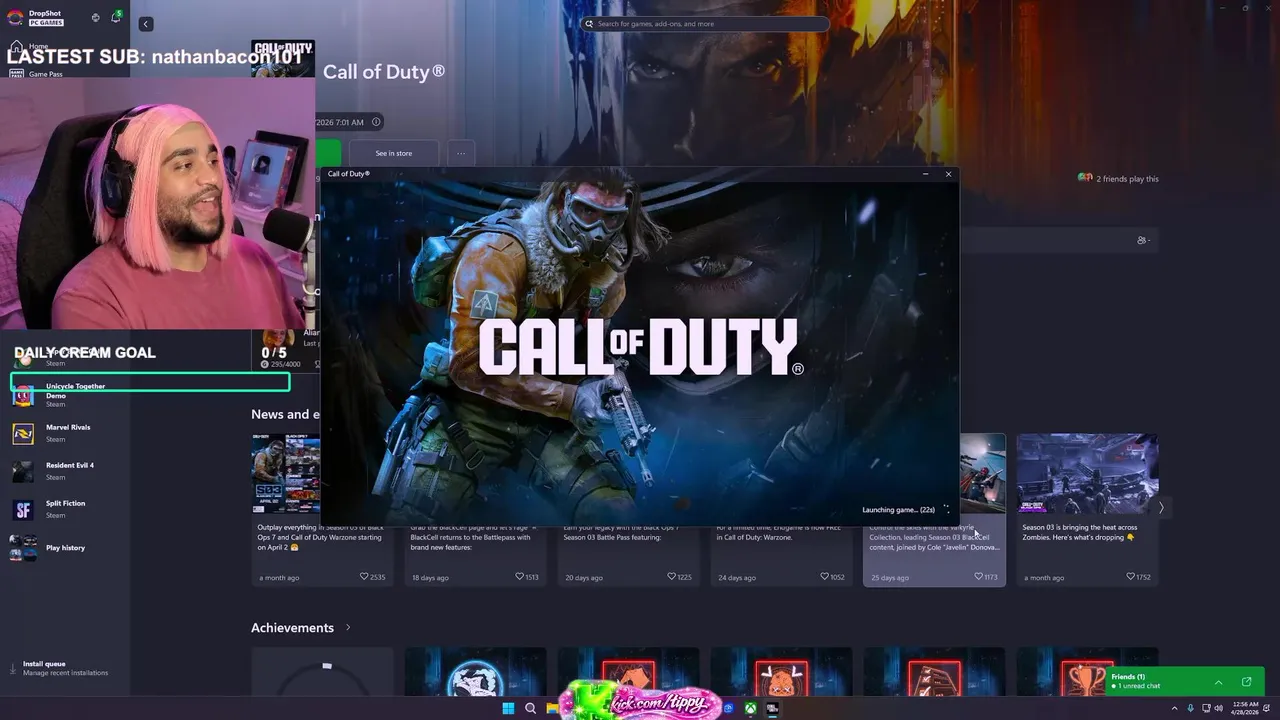Click the microphone tray icon

pos(1190,708)
